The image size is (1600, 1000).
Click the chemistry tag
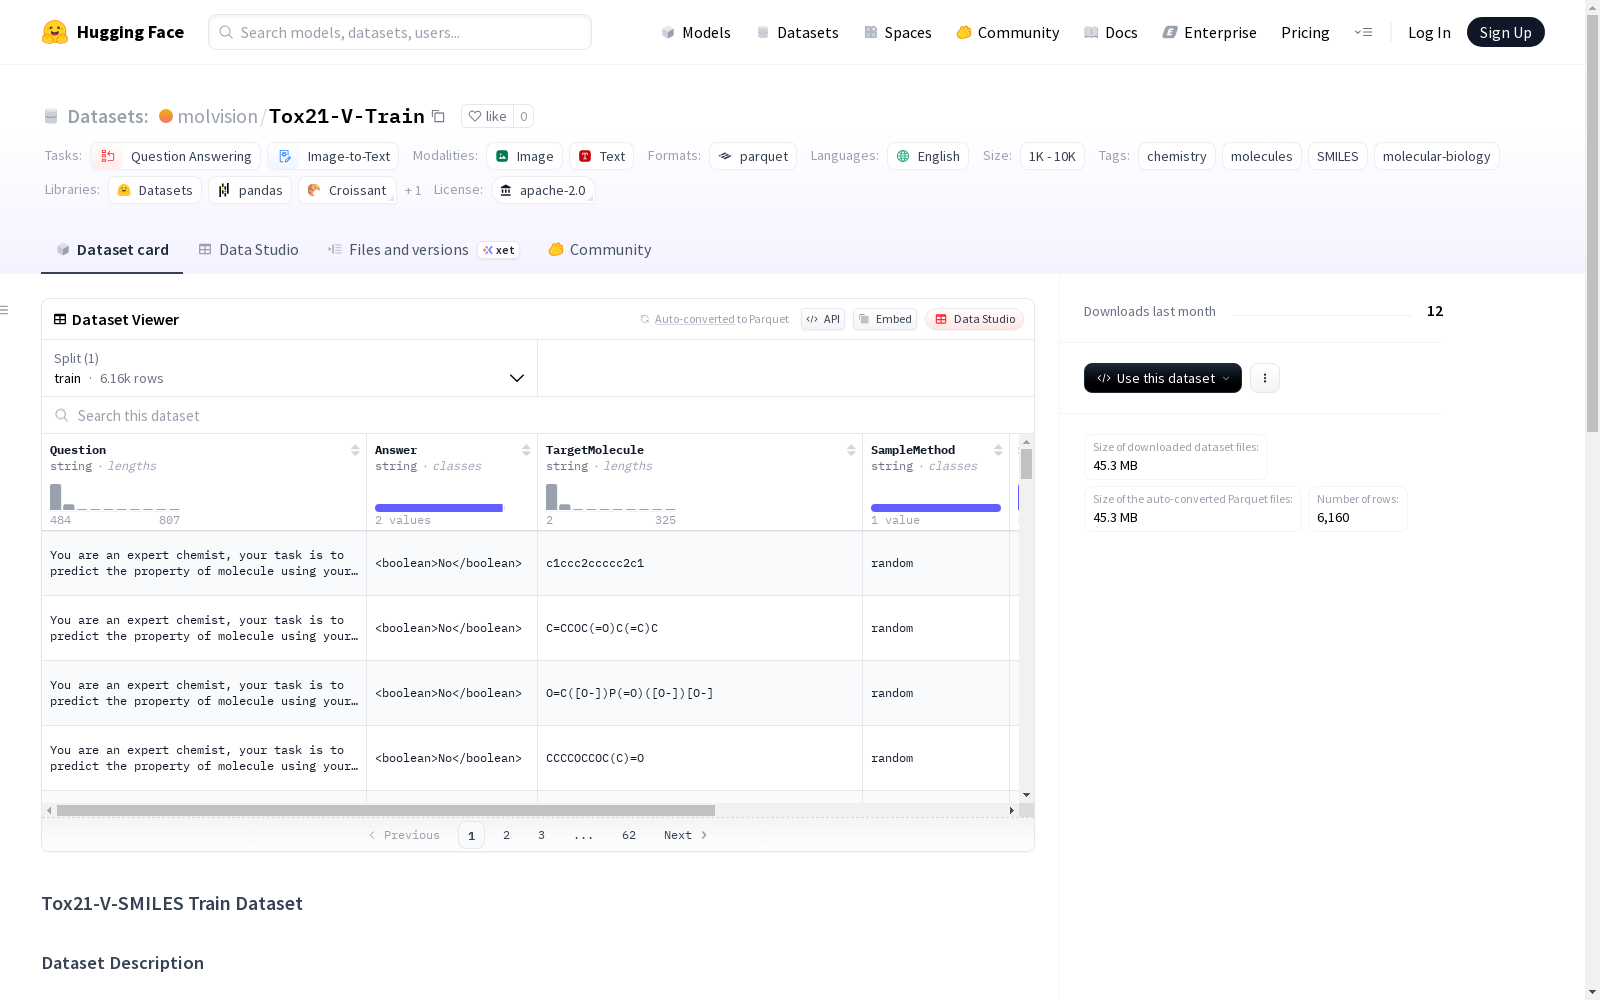point(1177,156)
